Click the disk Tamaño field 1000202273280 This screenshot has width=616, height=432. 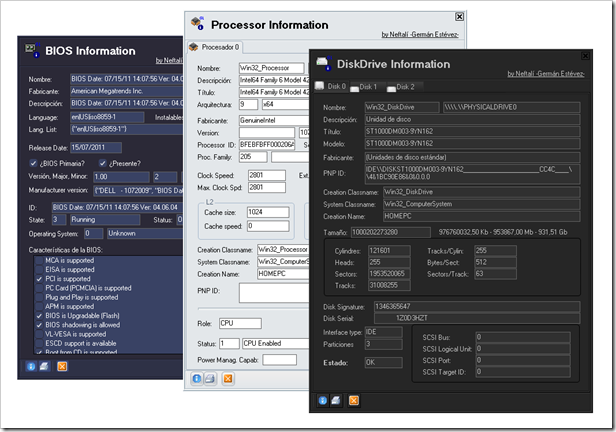point(390,232)
